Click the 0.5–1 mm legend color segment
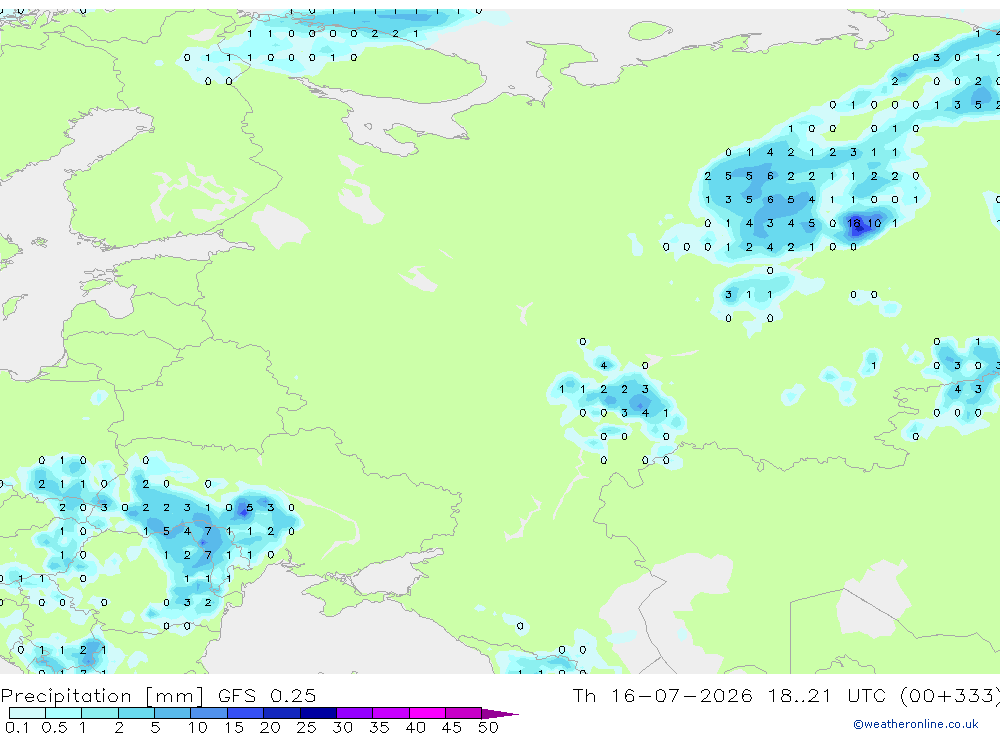Screen dimensions: 1000x733 coord(64,713)
